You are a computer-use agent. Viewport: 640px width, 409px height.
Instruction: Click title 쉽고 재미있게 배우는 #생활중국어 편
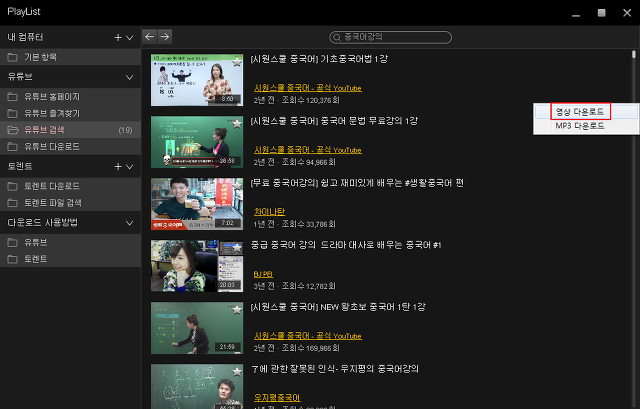pos(357,183)
